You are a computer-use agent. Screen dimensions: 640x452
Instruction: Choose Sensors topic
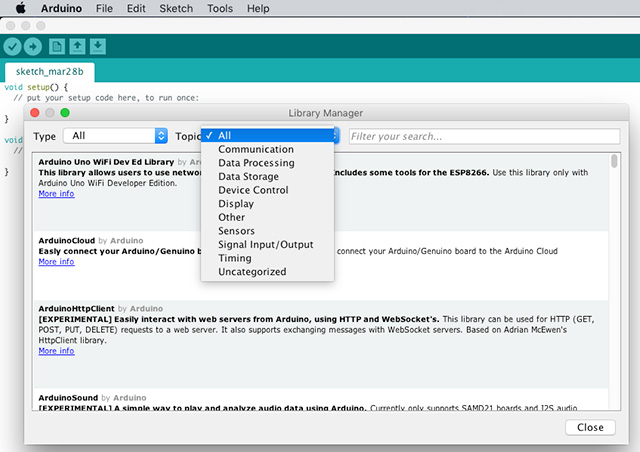(x=267, y=231)
